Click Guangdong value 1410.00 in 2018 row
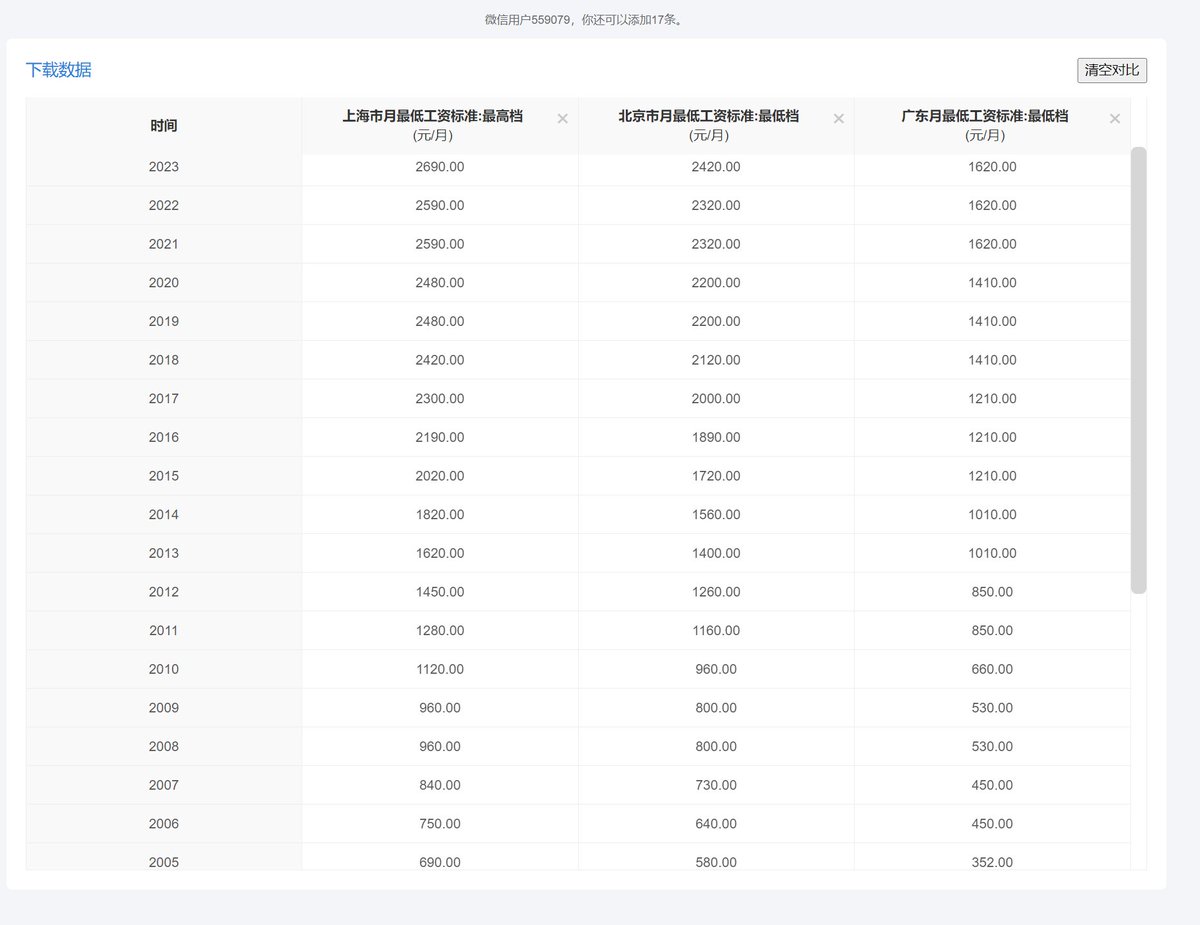This screenshot has width=1200, height=925. point(992,360)
